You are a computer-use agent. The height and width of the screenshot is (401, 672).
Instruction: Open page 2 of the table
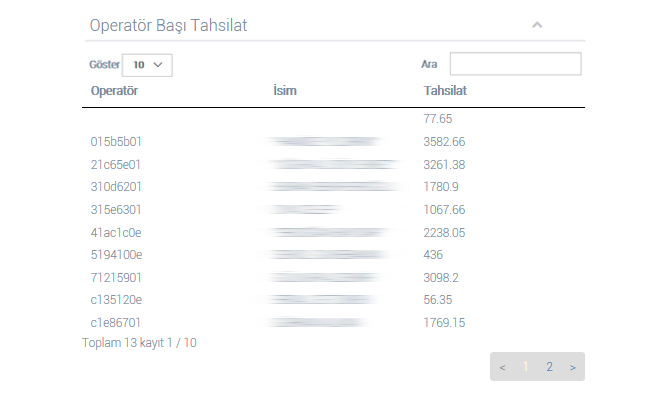click(549, 367)
